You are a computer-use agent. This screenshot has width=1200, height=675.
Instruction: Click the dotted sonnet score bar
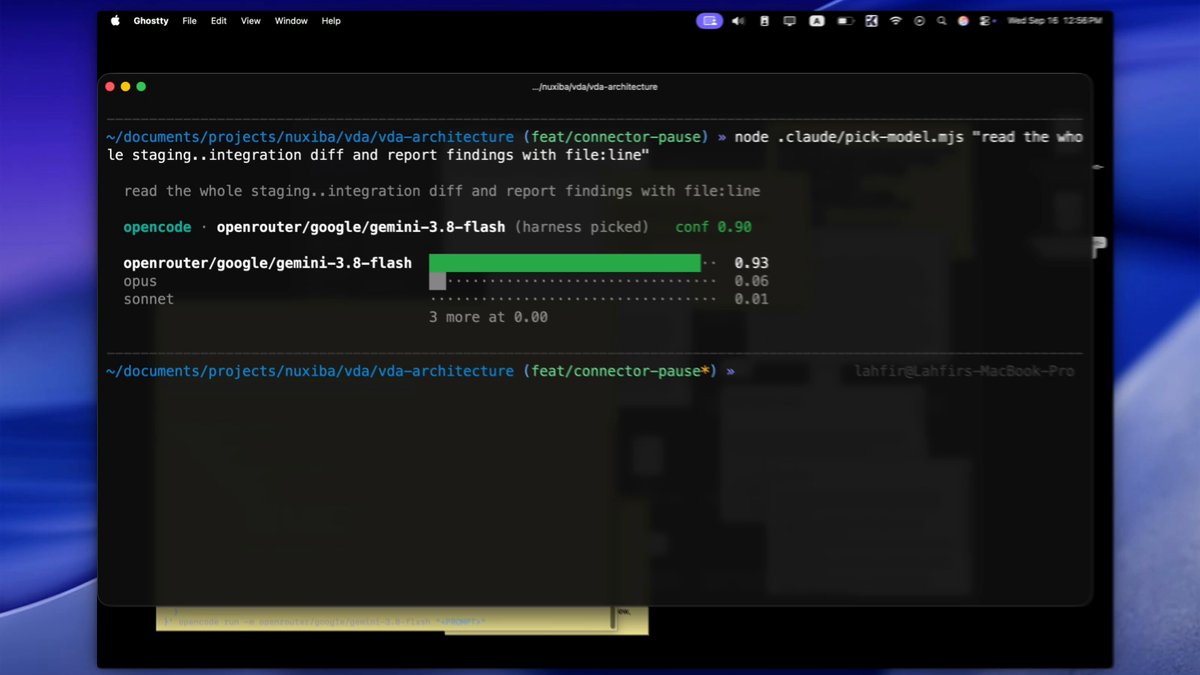click(x=573, y=299)
